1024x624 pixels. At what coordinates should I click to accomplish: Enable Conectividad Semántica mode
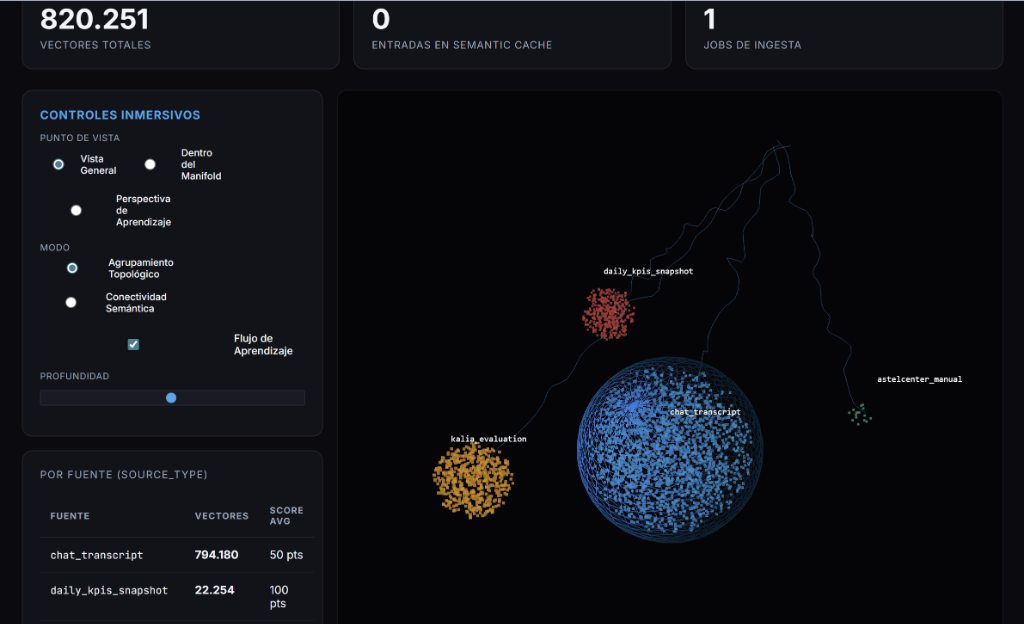point(71,302)
